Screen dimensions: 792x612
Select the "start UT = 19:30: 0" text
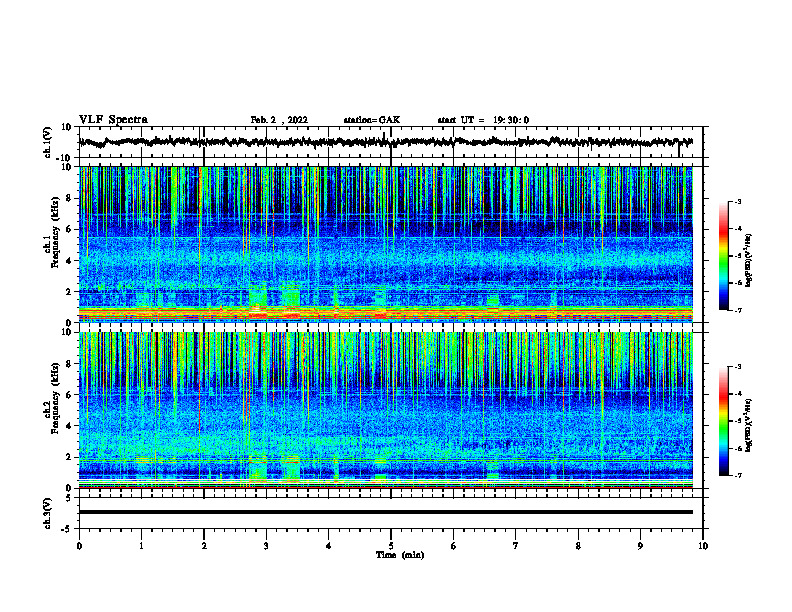pyautogui.click(x=483, y=120)
